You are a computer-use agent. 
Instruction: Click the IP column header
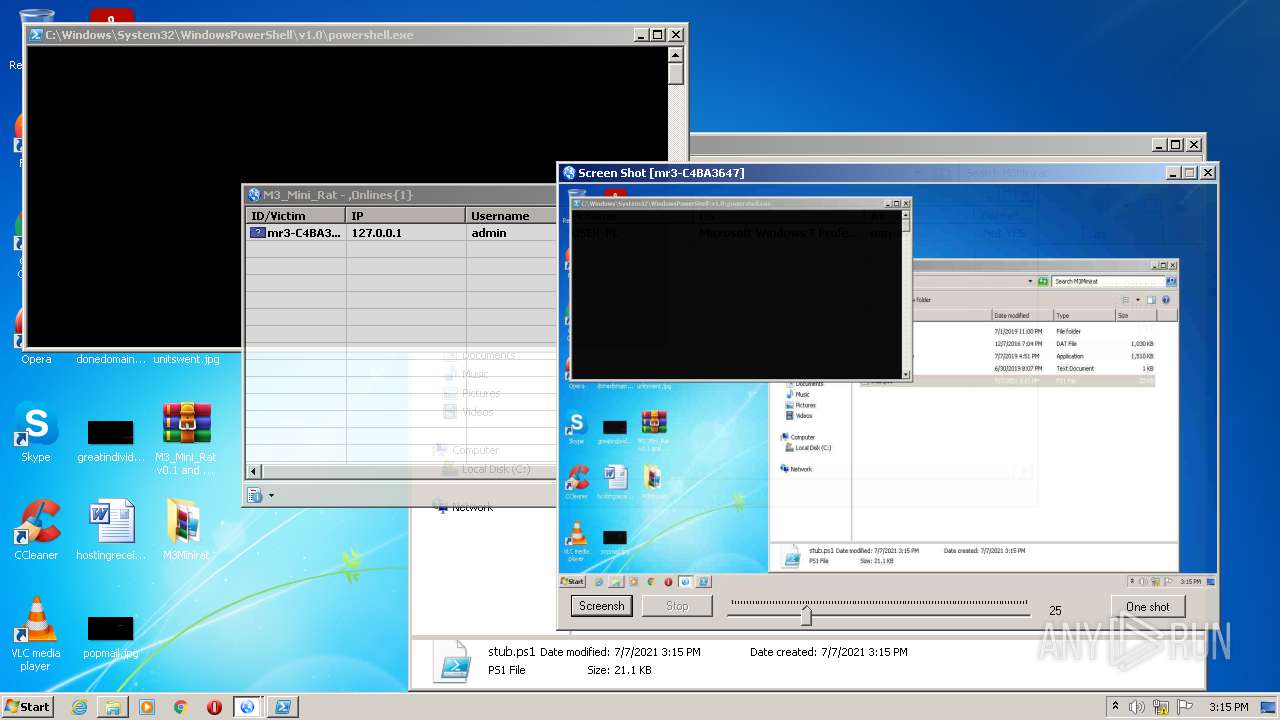406,215
